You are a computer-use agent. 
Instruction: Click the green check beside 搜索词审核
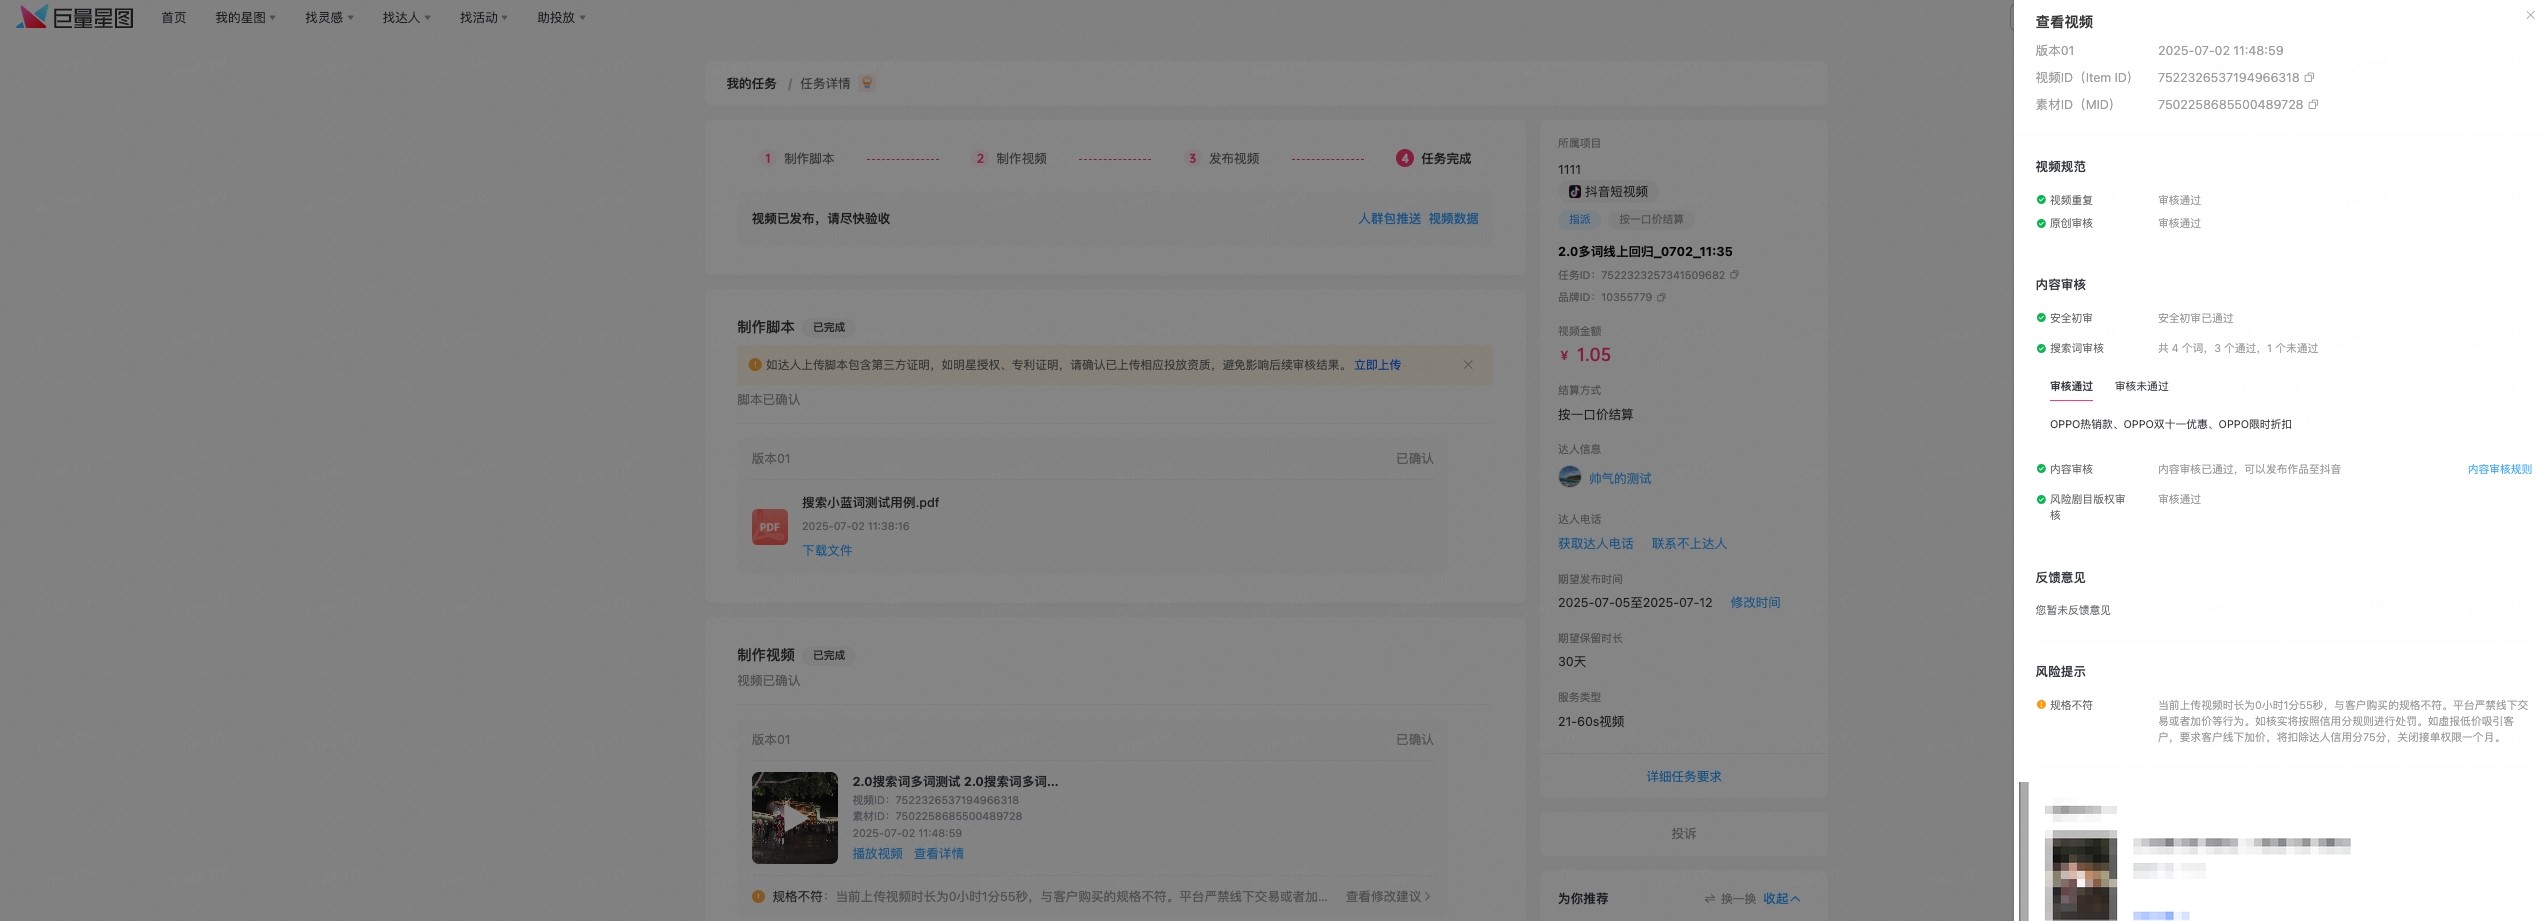click(2041, 348)
